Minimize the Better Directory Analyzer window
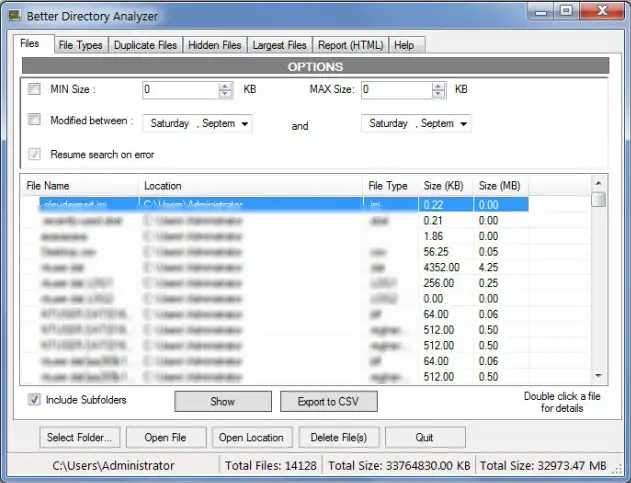 tap(541, 11)
